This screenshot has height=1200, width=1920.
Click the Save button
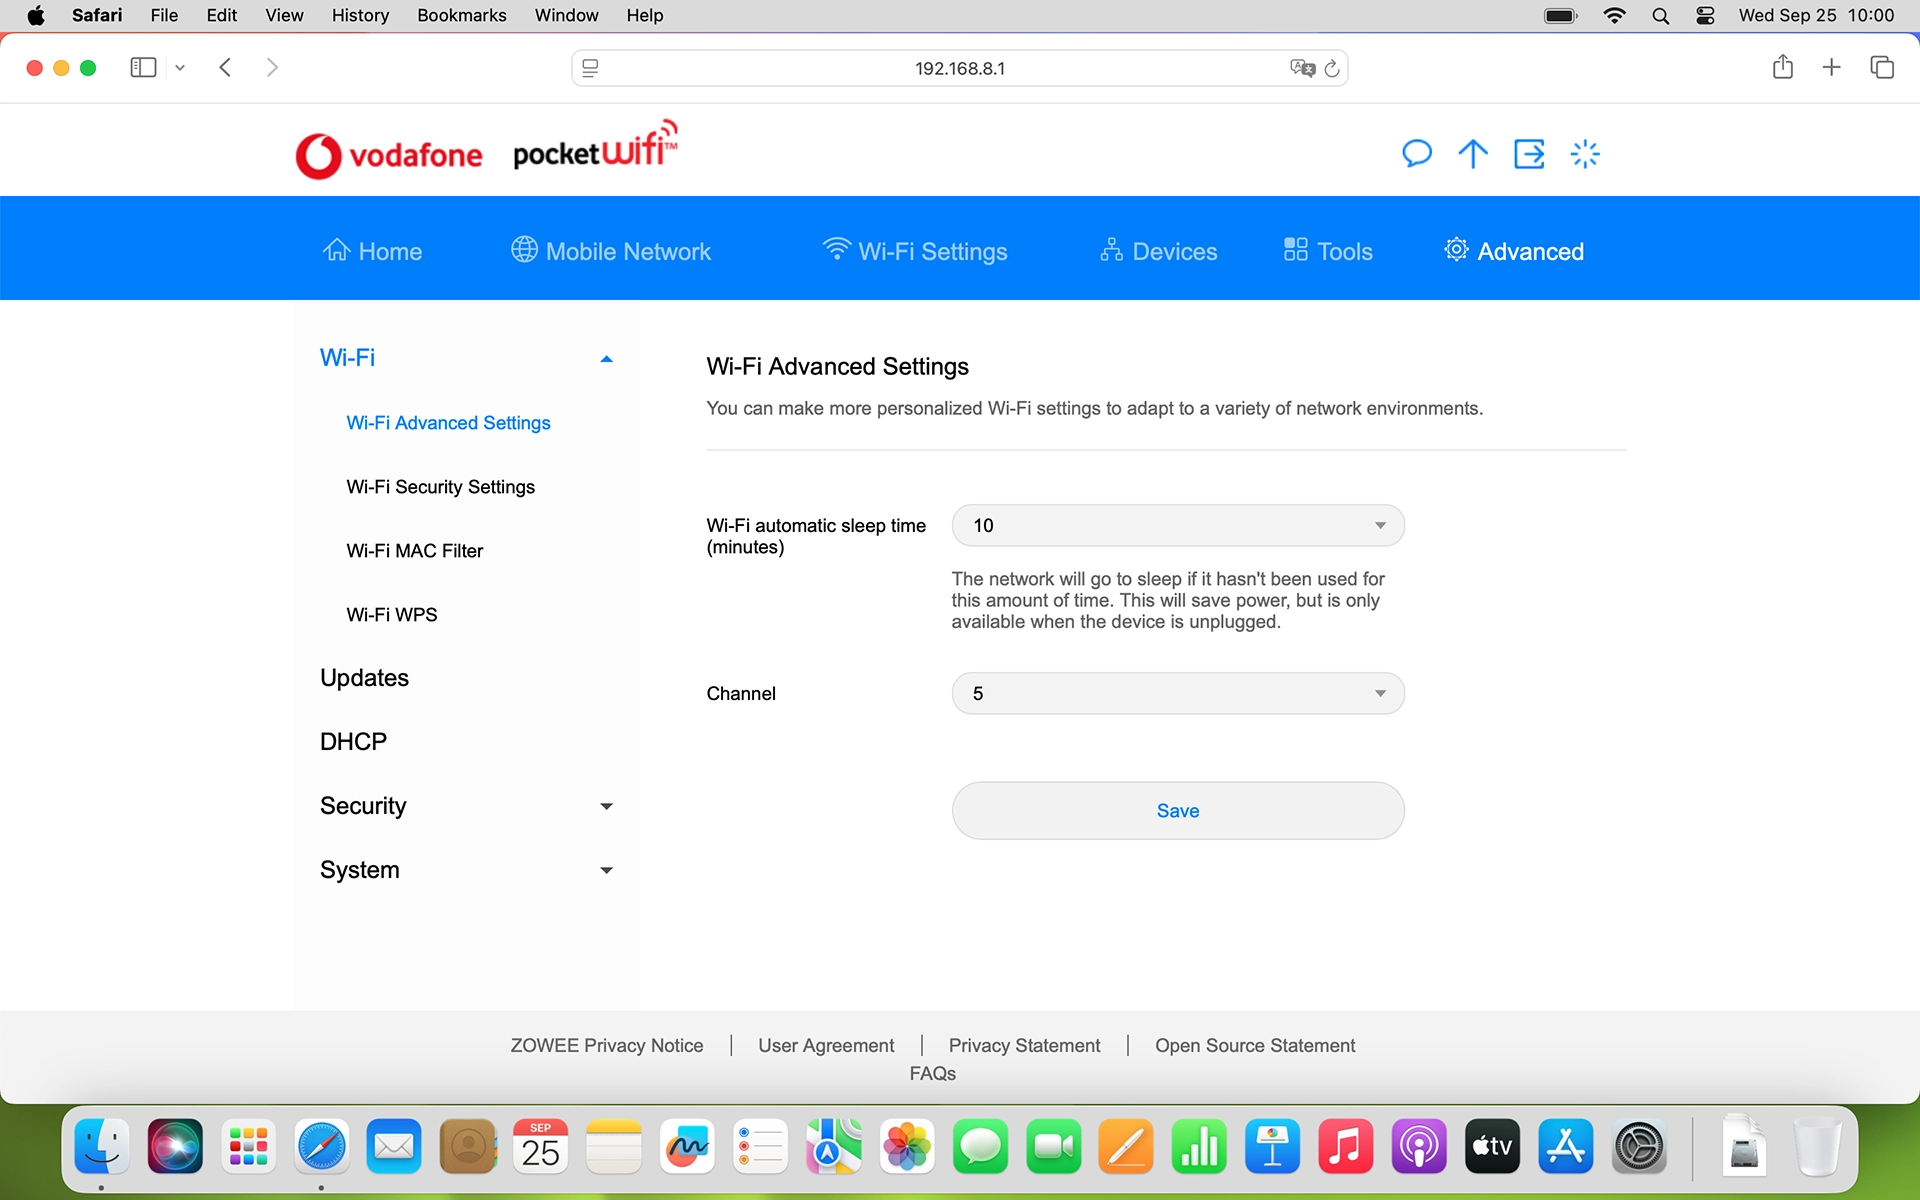[x=1177, y=811]
